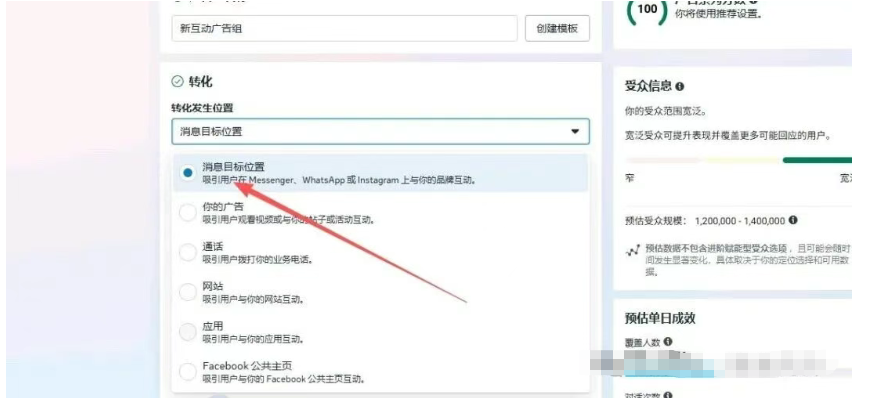Click the Messenger、WhatsApp 或 Instagram description text
Screen dimensions: 889x398
pos(339,180)
